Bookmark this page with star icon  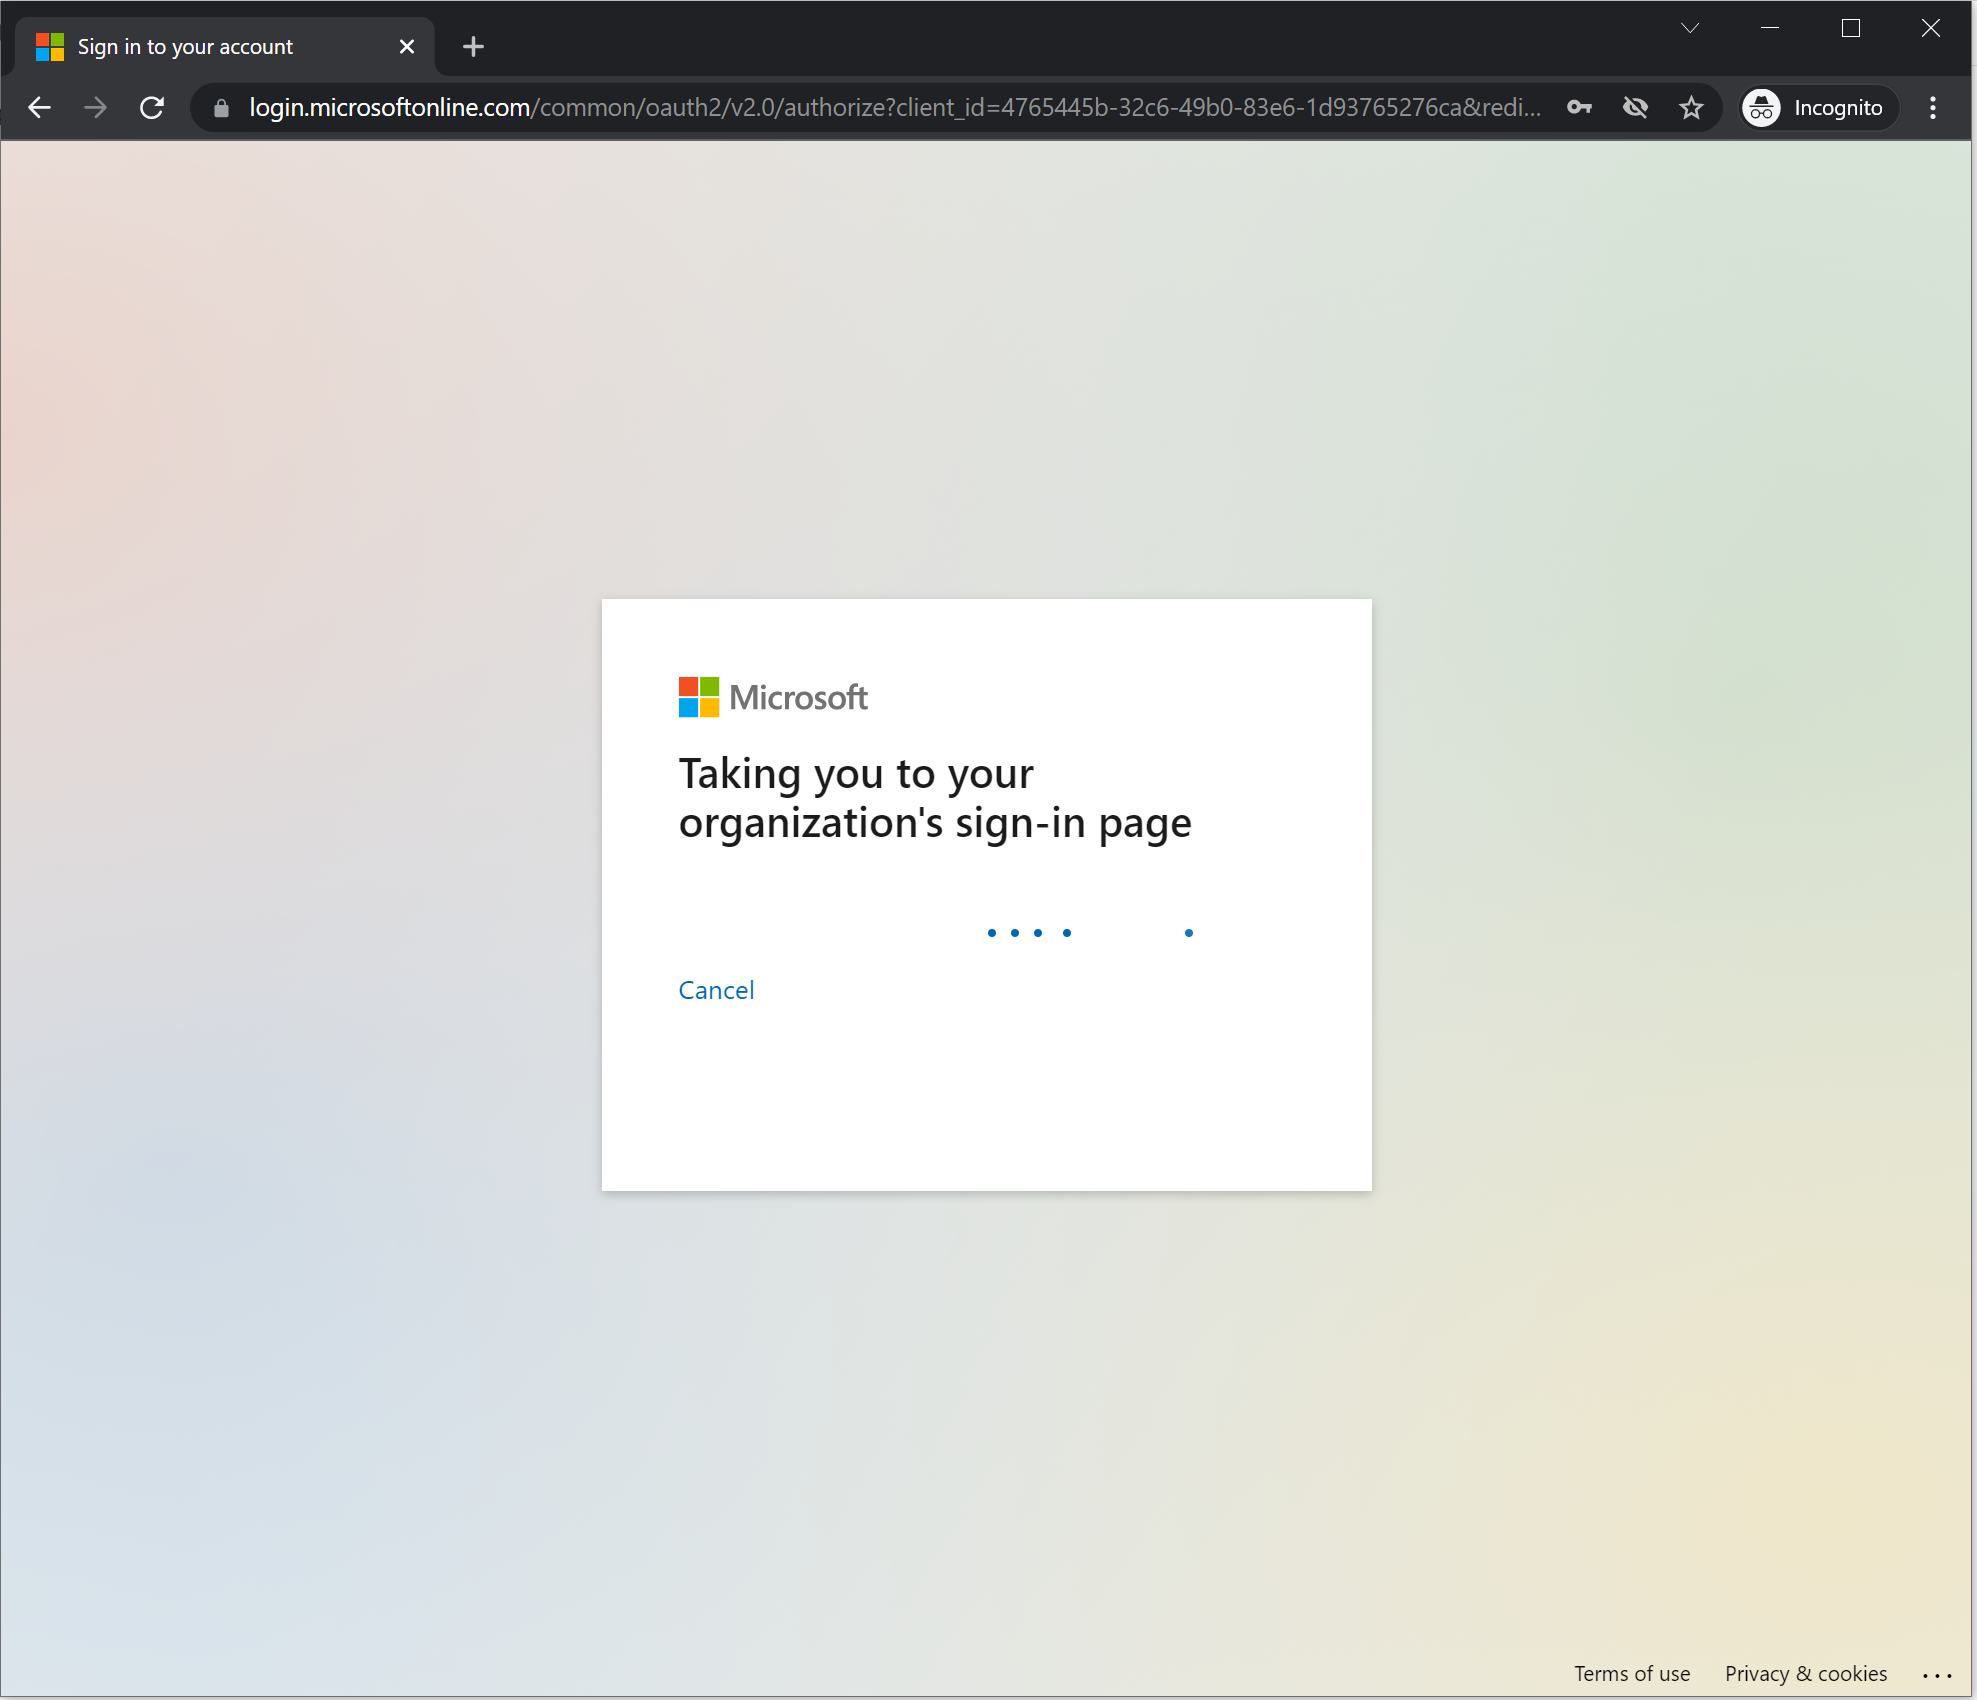1691,108
